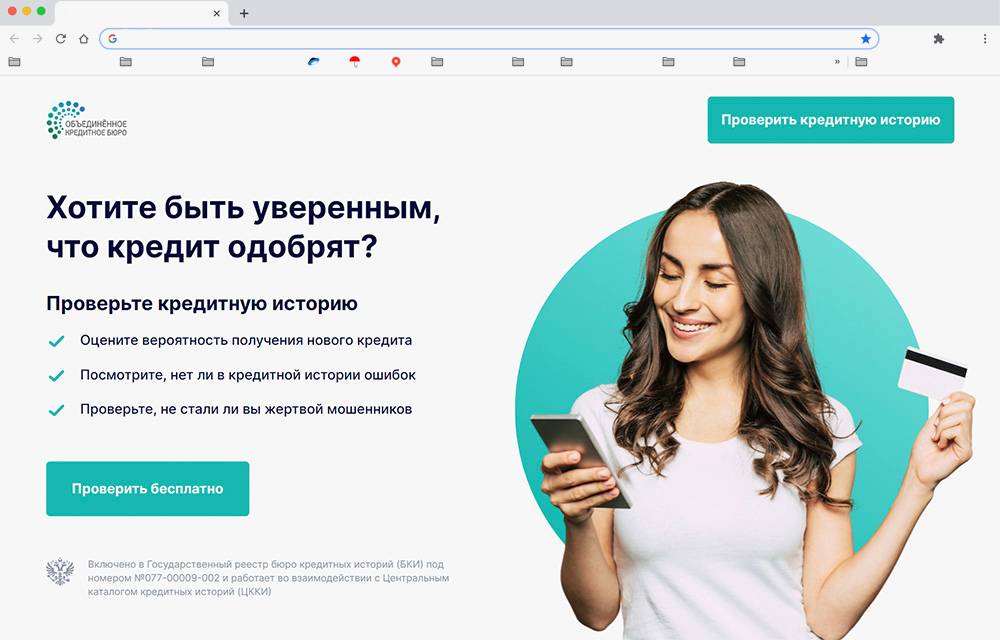Open the red umbrella bookmark
This screenshot has height=640, width=1000.
[x=355, y=61]
